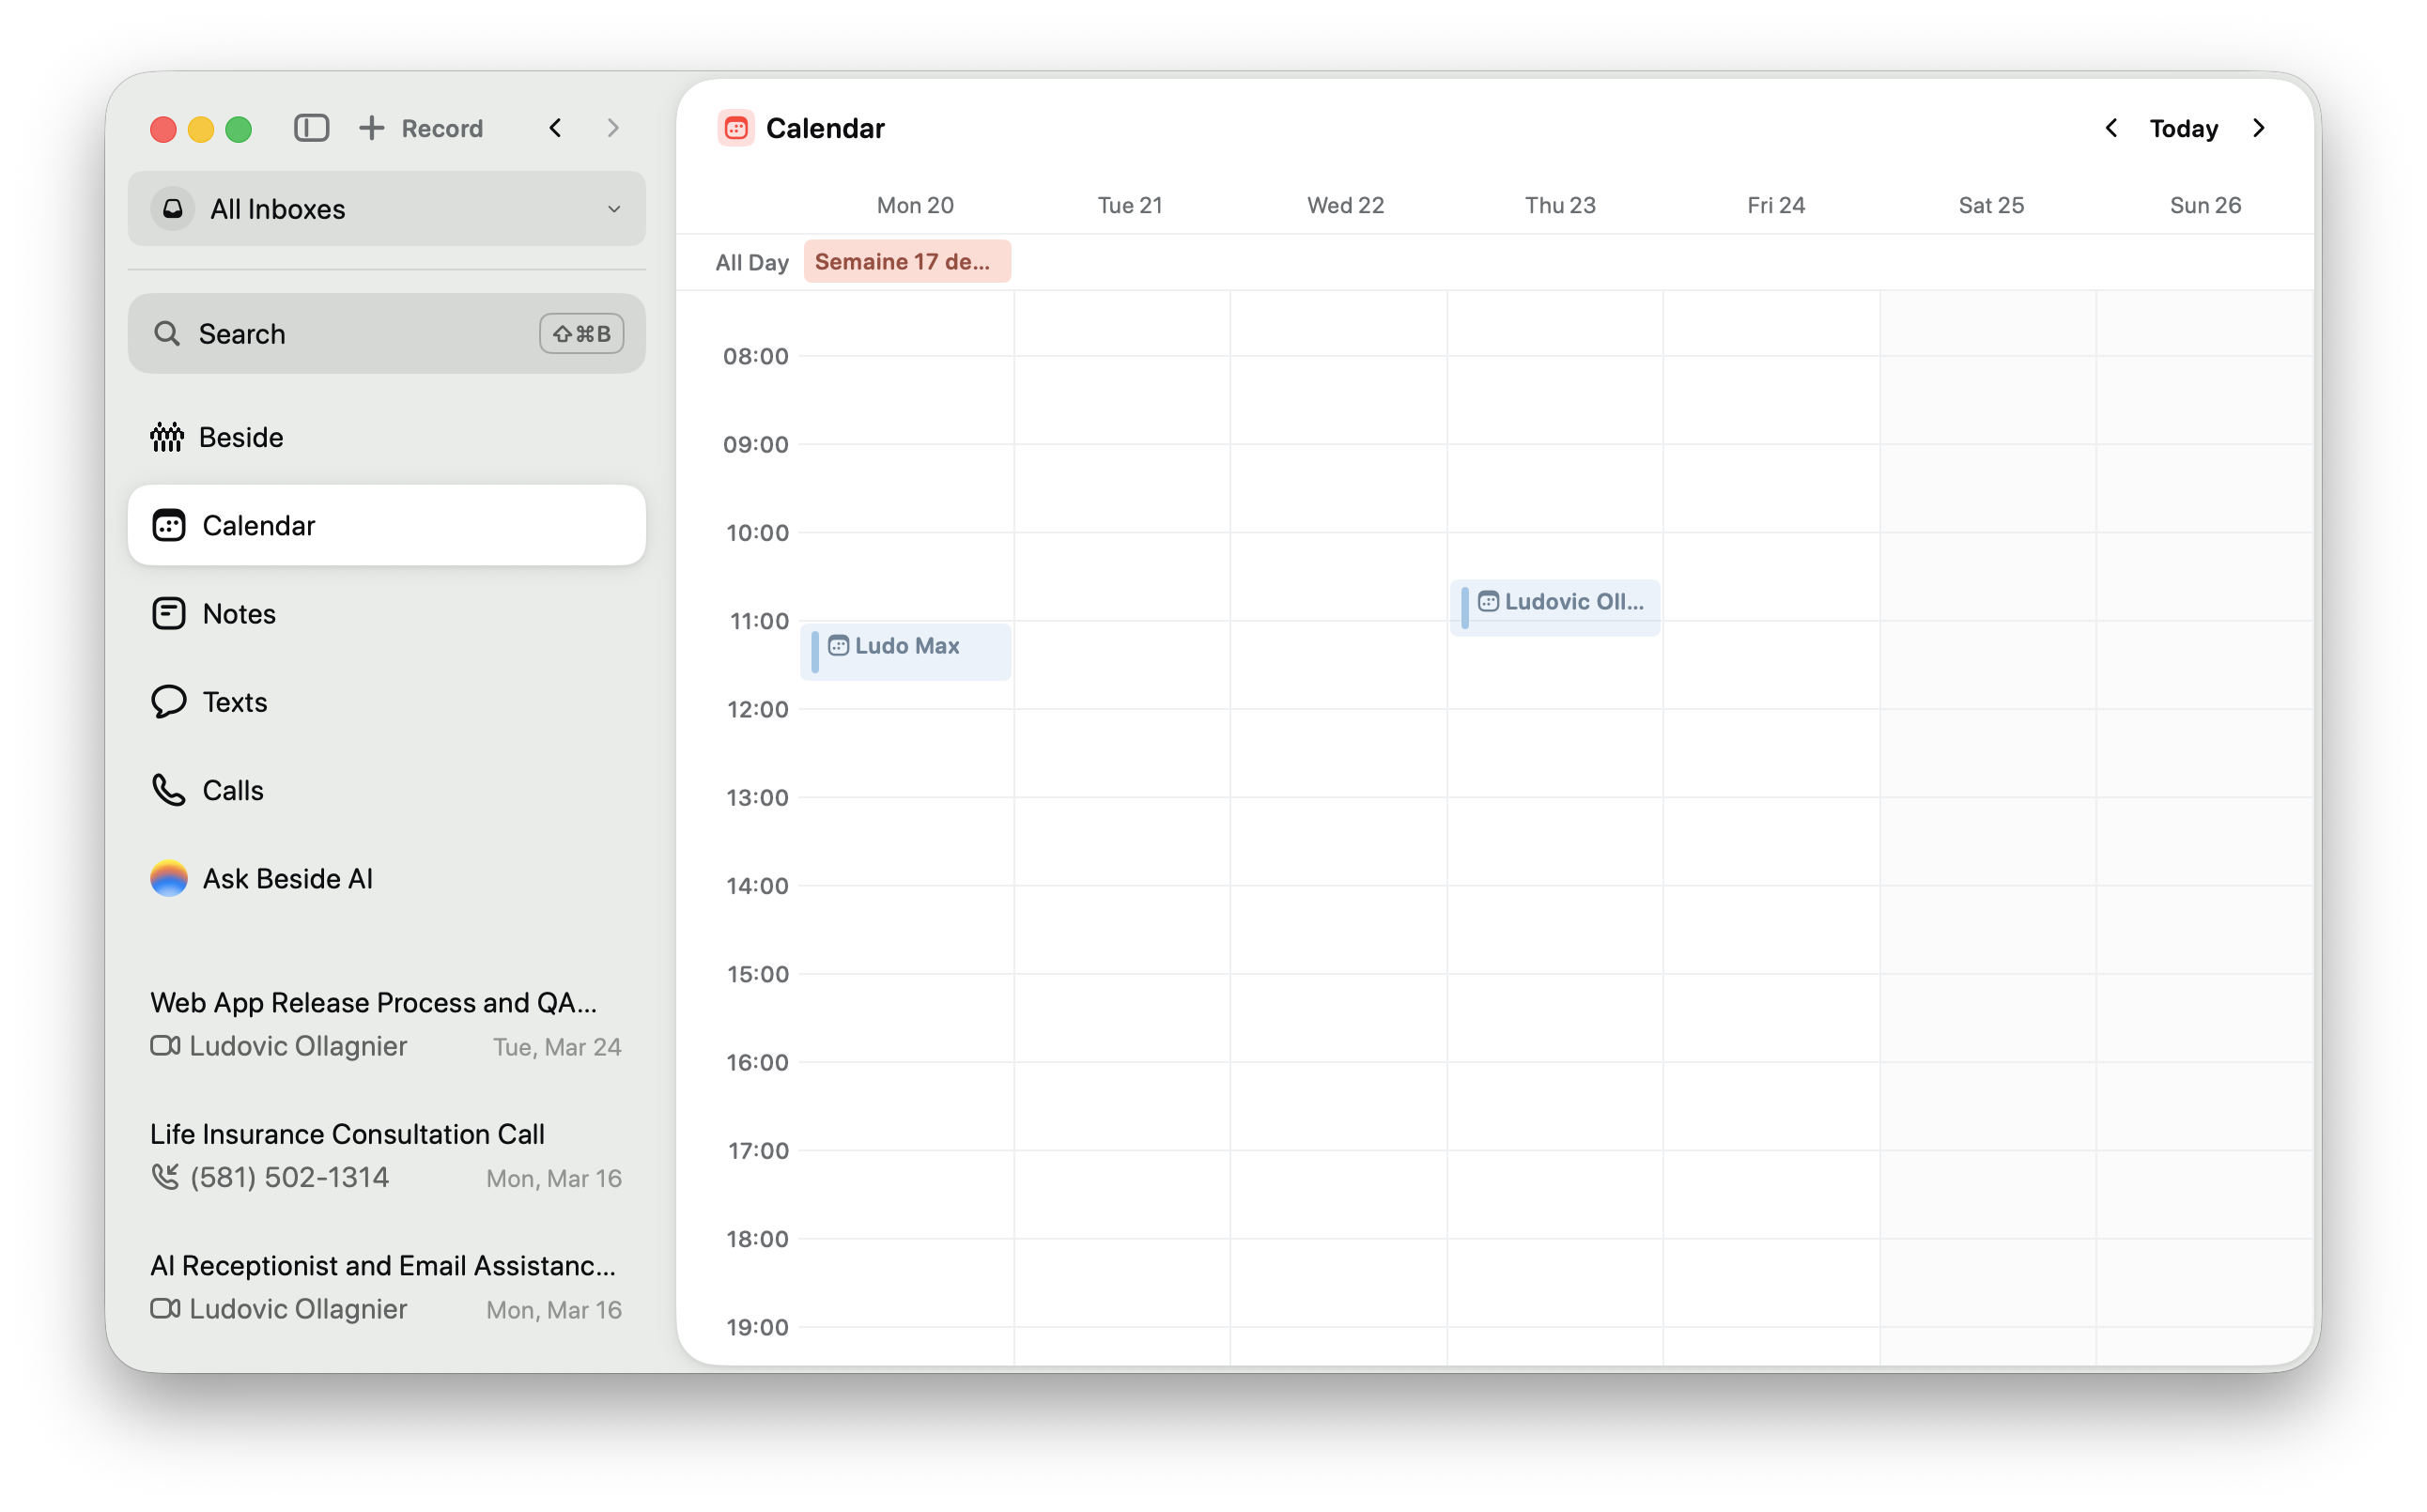2427x1512 pixels.
Task: Open the Semaine 17 all-day event
Action: click(907, 261)
